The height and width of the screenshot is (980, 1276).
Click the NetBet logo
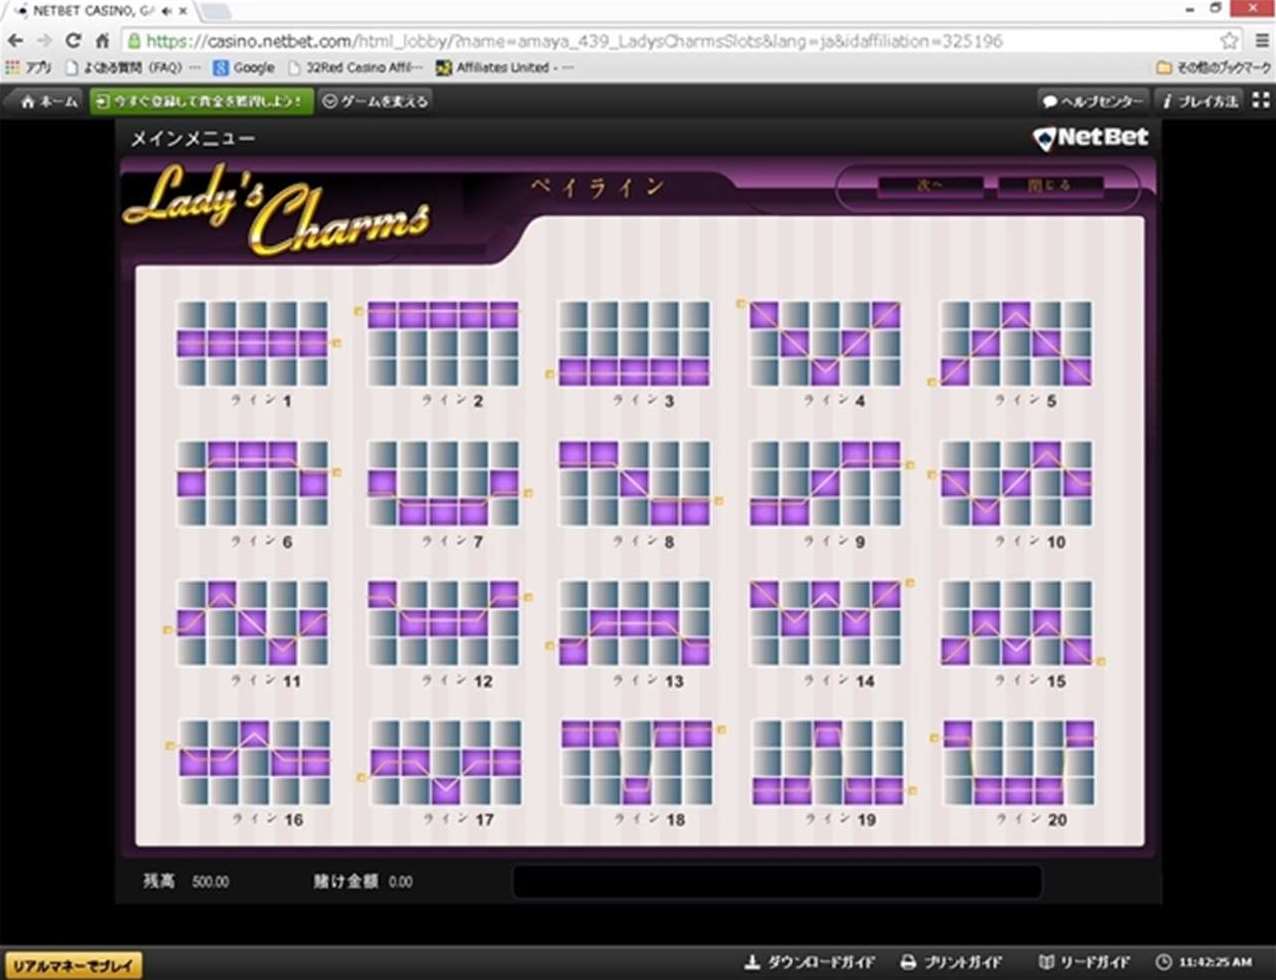(x=1091, y=138)
